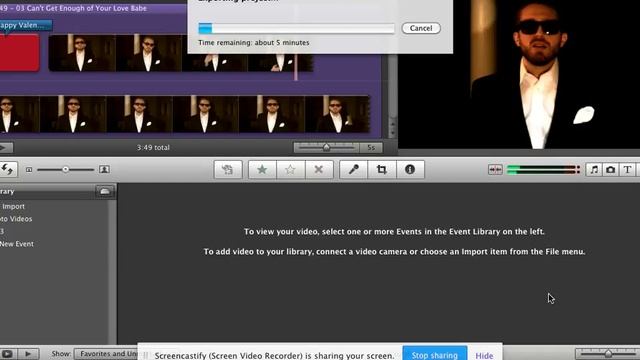Adjust the project frames-per-thumbnail slider
Viewport: 640px width, 360px height.
coord(326,147)
